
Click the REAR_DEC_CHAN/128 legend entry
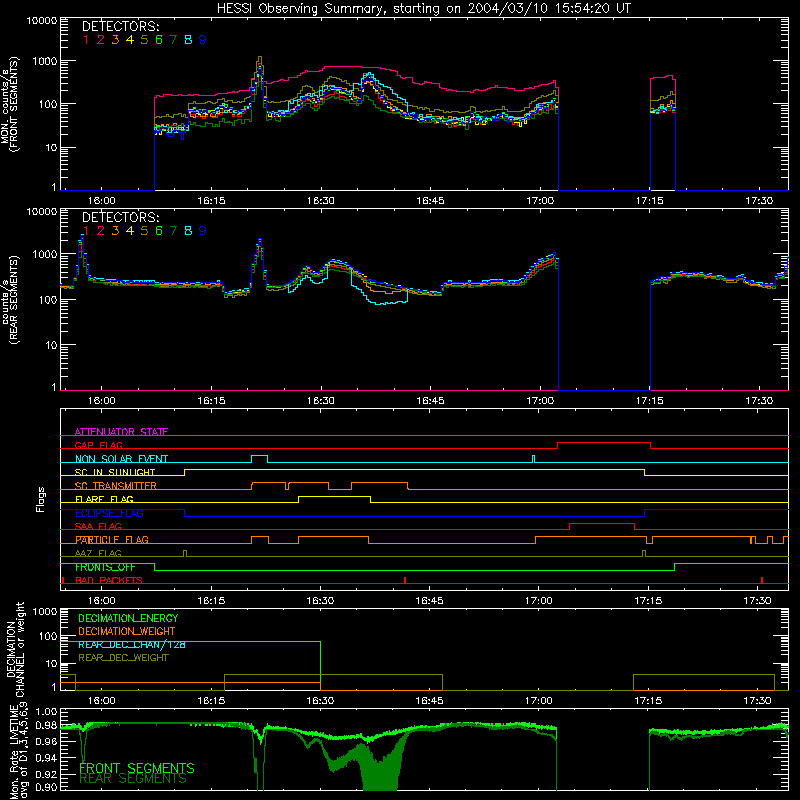132,644
